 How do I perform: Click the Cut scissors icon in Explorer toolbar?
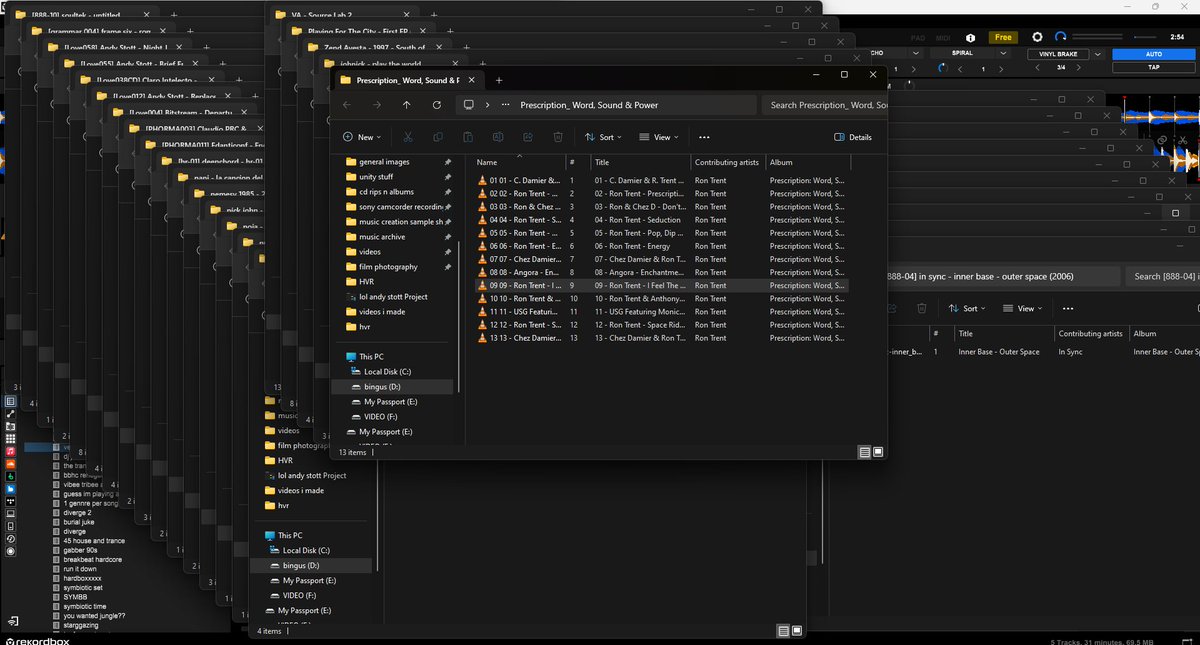[408, 137]
